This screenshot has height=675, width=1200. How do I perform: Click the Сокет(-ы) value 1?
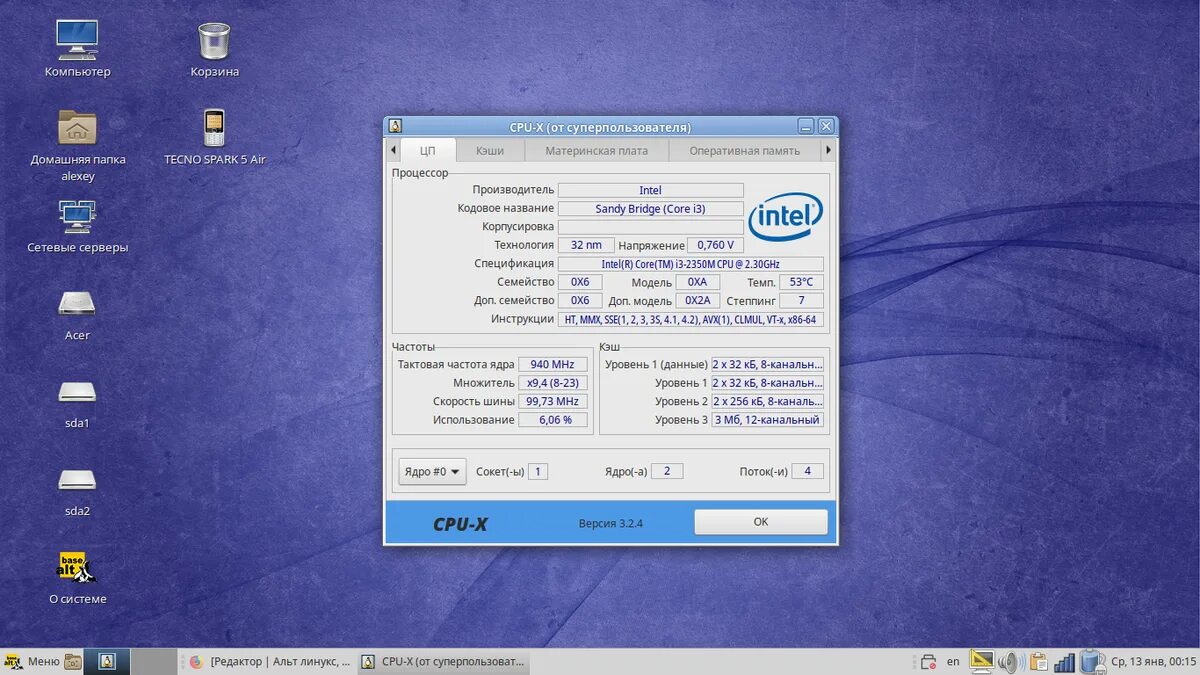[x=538, y=471]
